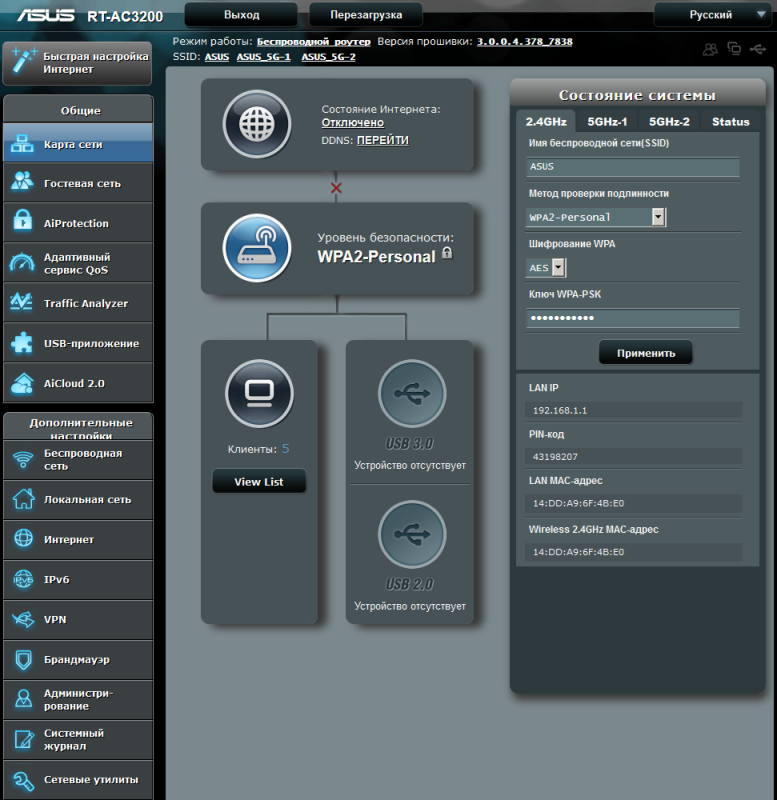This screenshot has width=777, height=800.
Task: Click the SSID name input field
Action: pos(633,167)
